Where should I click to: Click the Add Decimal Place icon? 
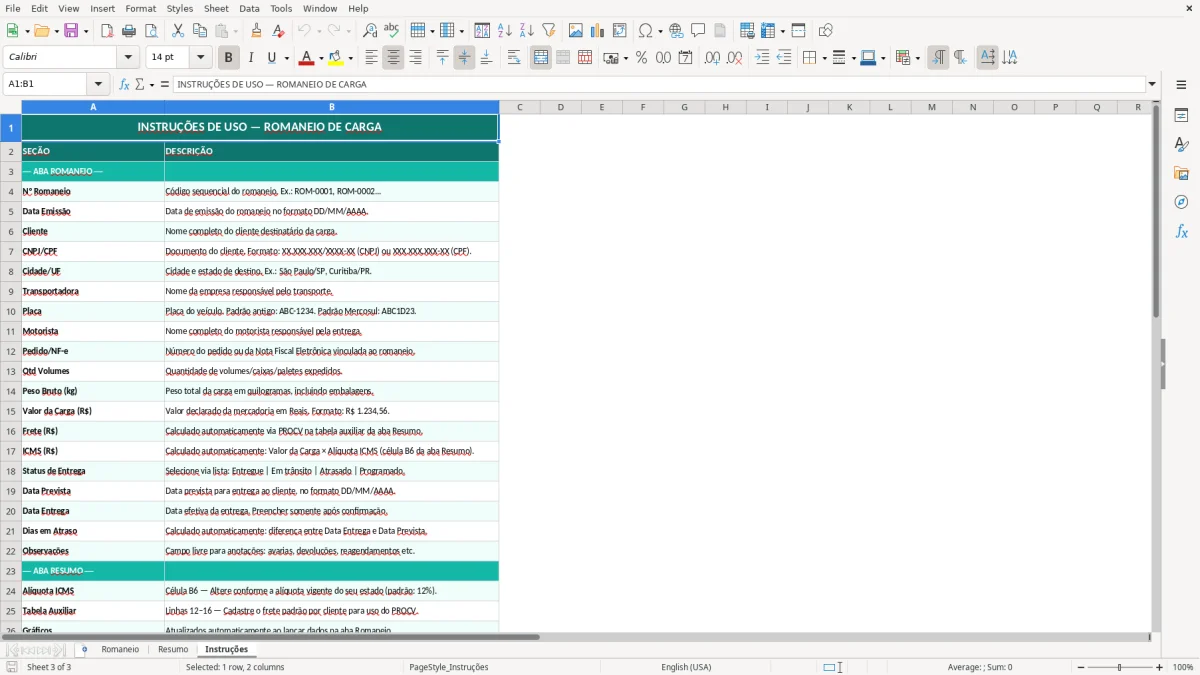[x=712, y=58]
